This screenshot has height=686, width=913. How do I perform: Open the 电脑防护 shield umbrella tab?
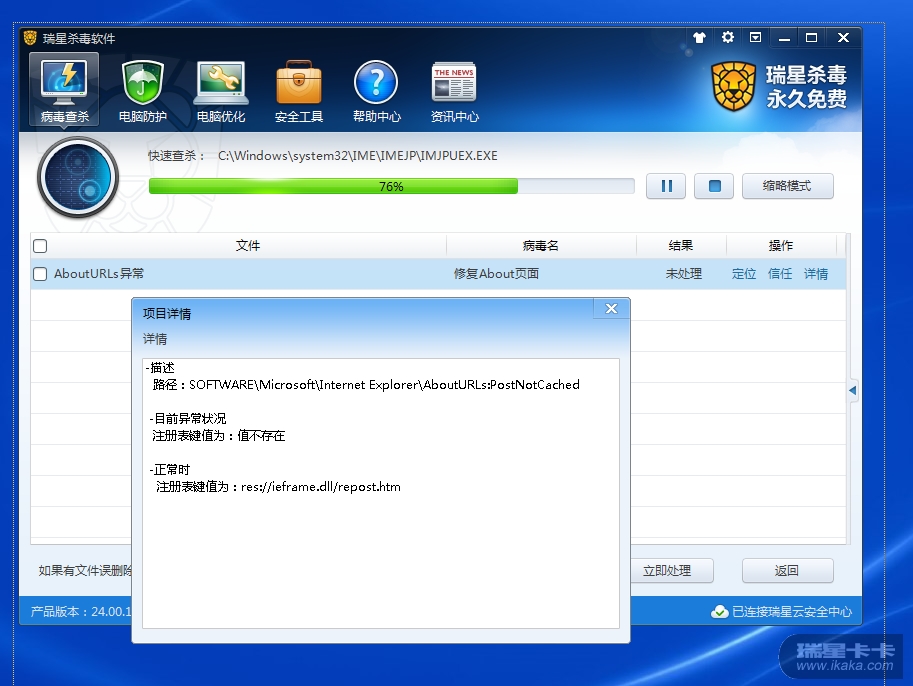coord(143,91)
